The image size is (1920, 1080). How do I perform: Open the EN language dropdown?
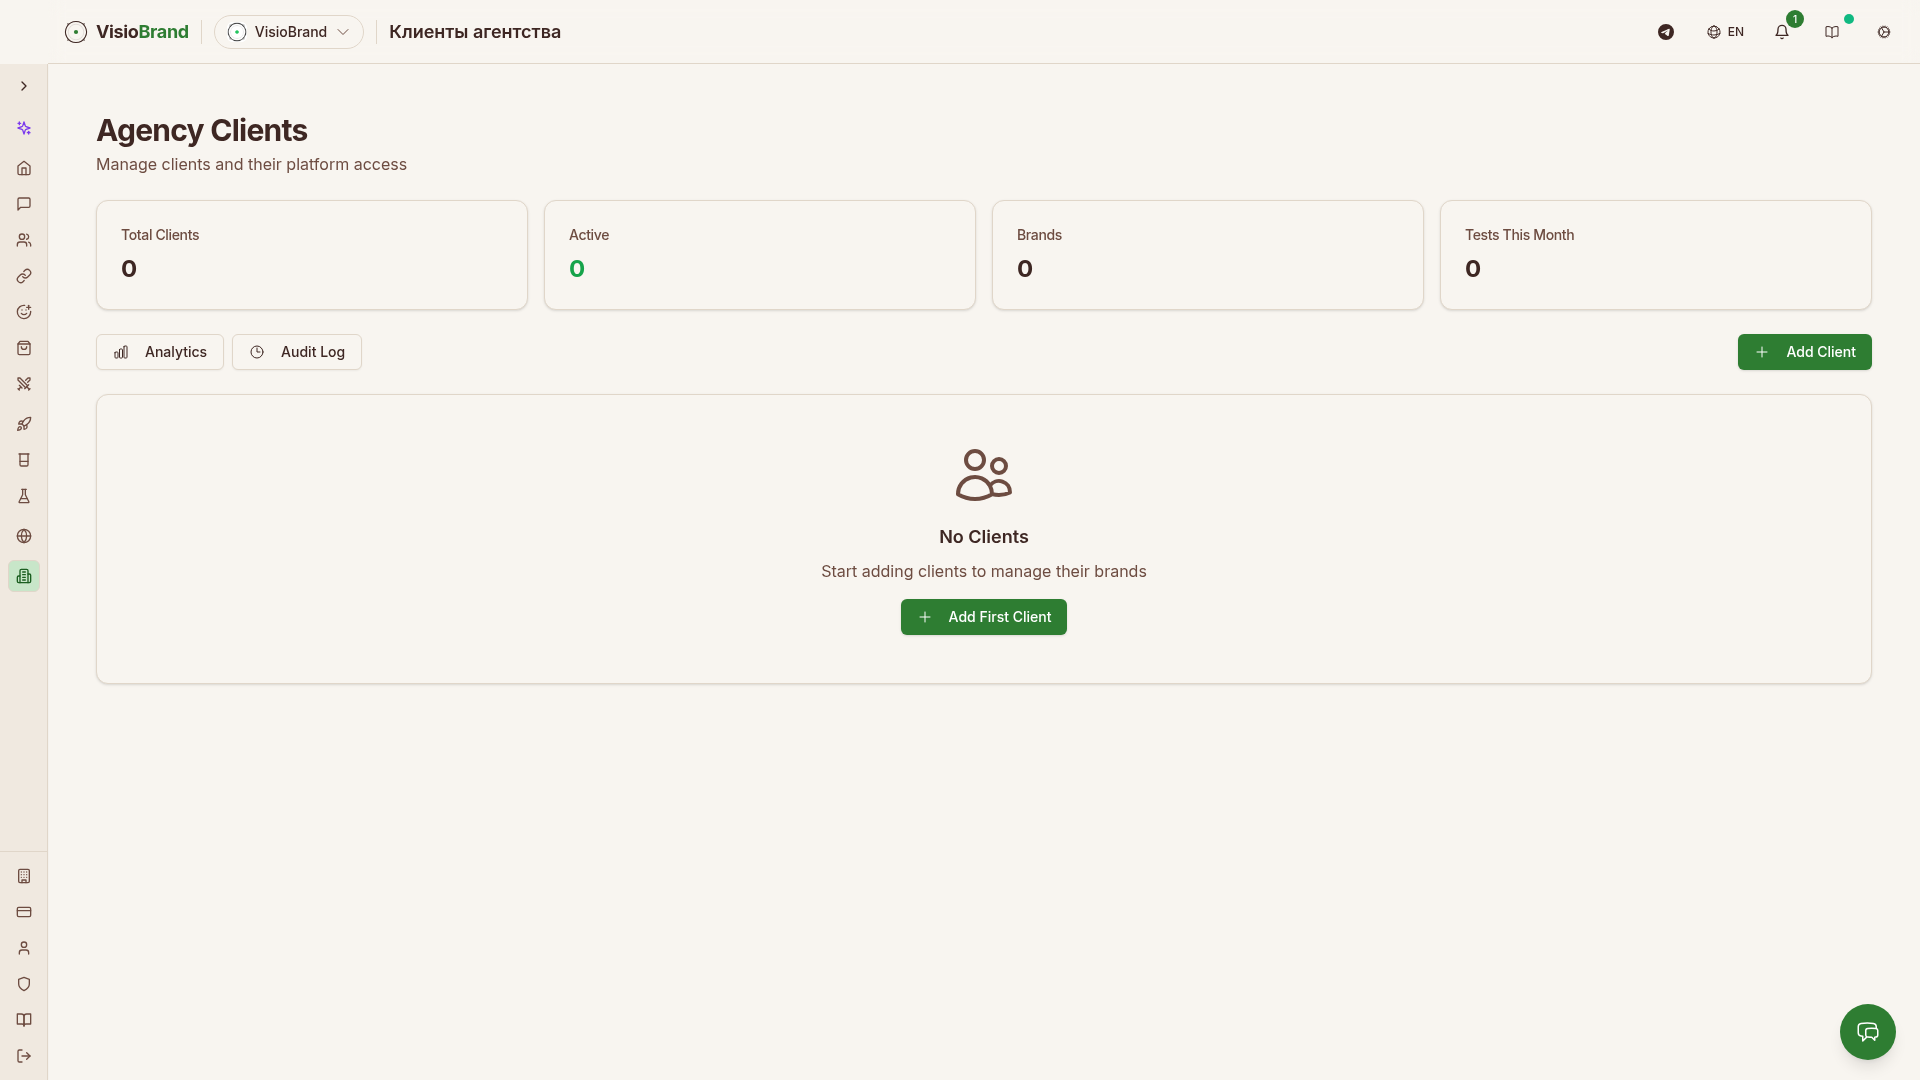(x=1726, y=32)
